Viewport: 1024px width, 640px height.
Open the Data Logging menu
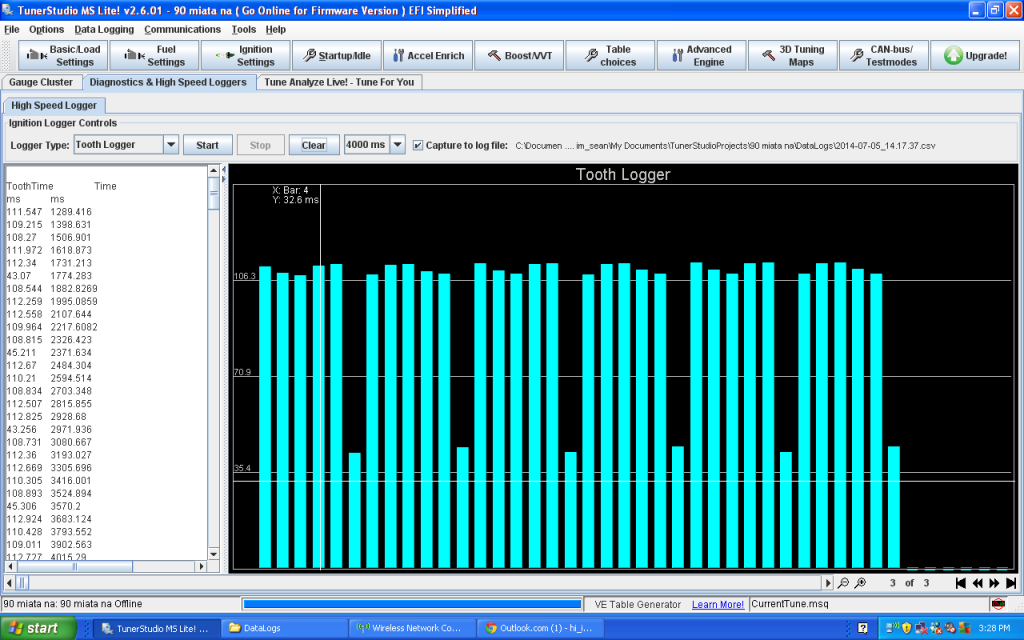pos(104,30)
